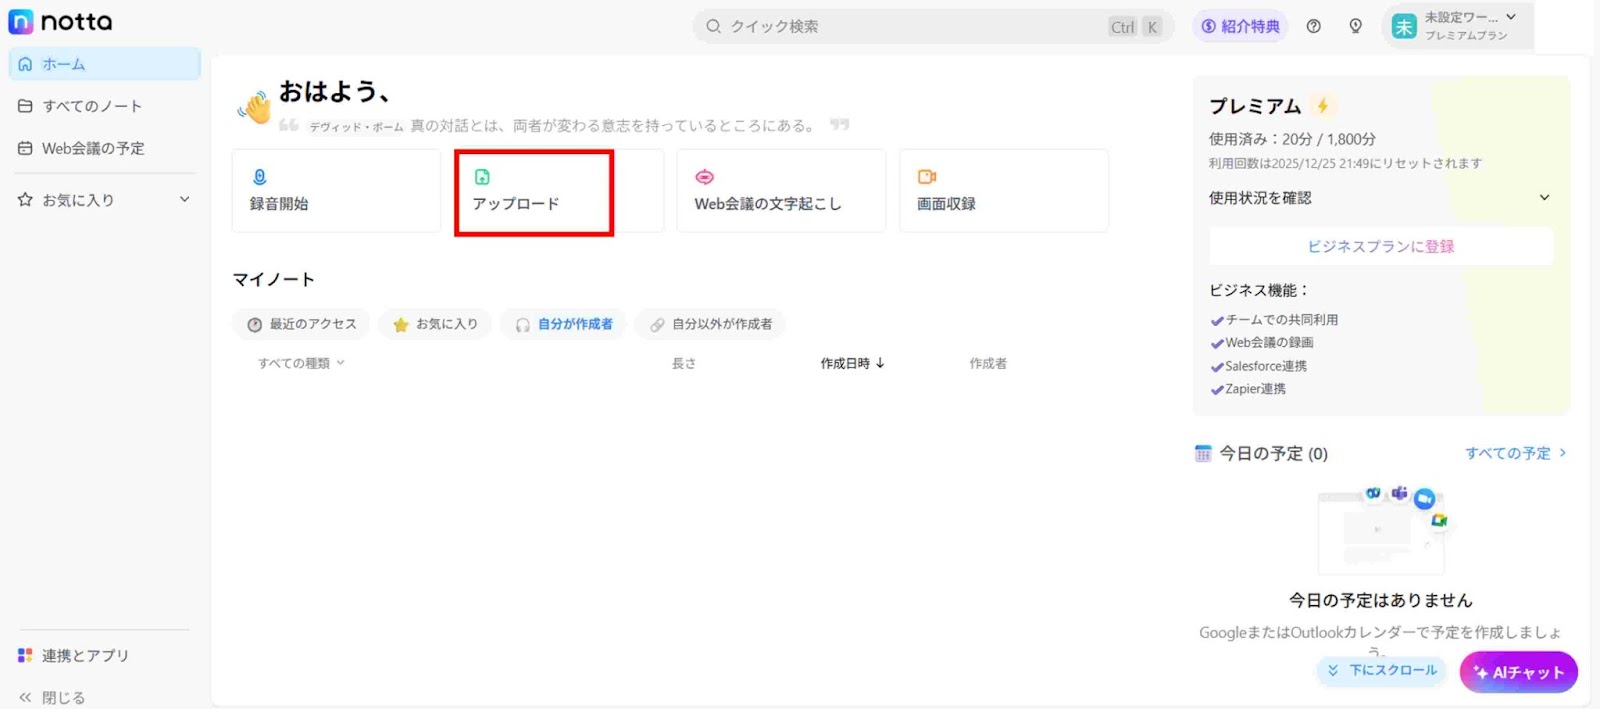Click the calendar illustration thumbnail

pos(1383,530)
